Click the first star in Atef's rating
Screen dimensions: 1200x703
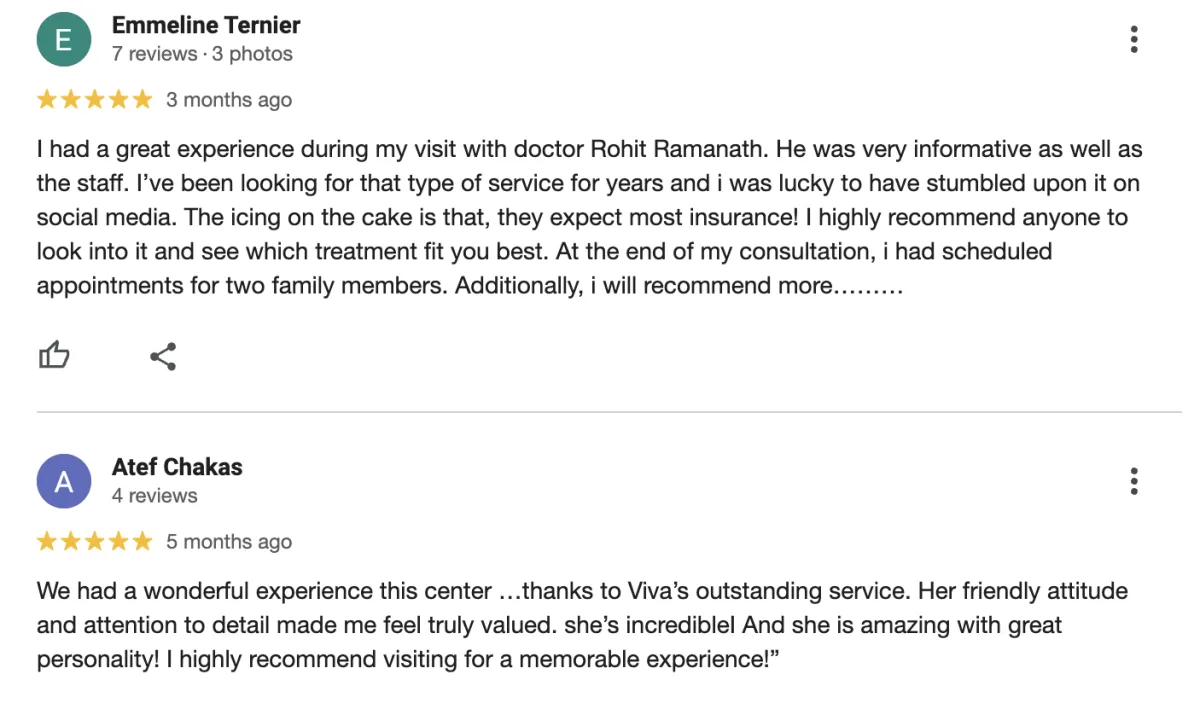pos(47,541)
